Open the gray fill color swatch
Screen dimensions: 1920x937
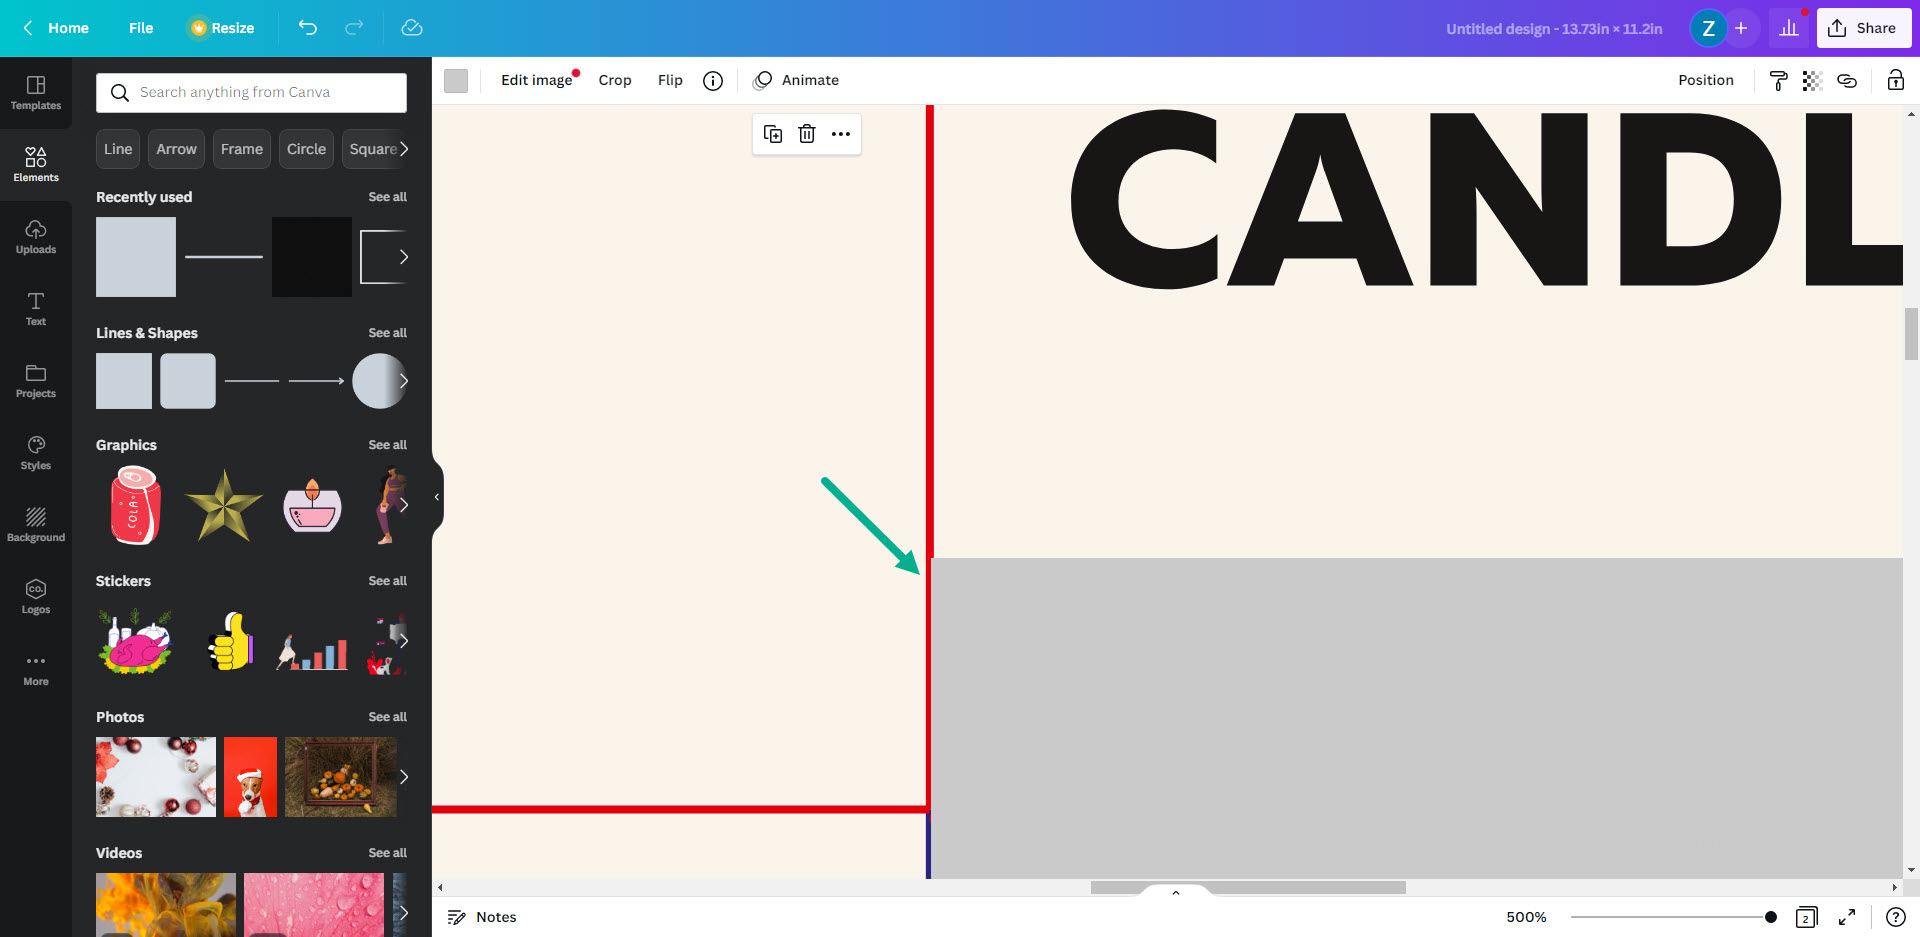456,80
